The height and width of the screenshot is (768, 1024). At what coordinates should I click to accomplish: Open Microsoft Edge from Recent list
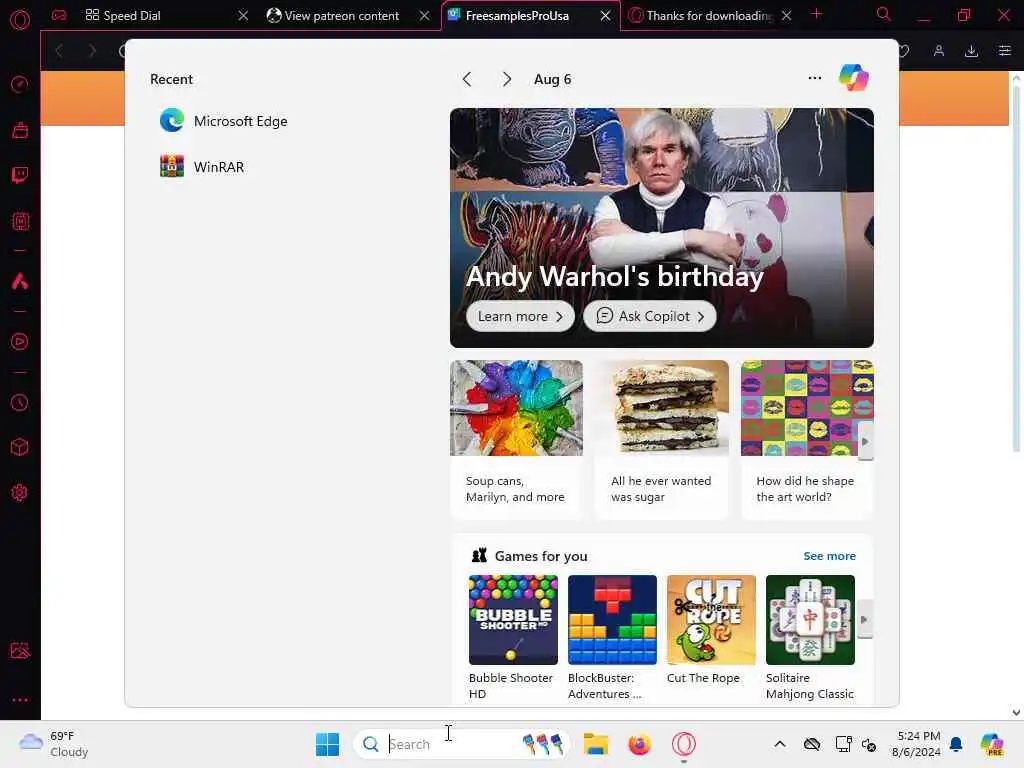click(x=223, y=121)
